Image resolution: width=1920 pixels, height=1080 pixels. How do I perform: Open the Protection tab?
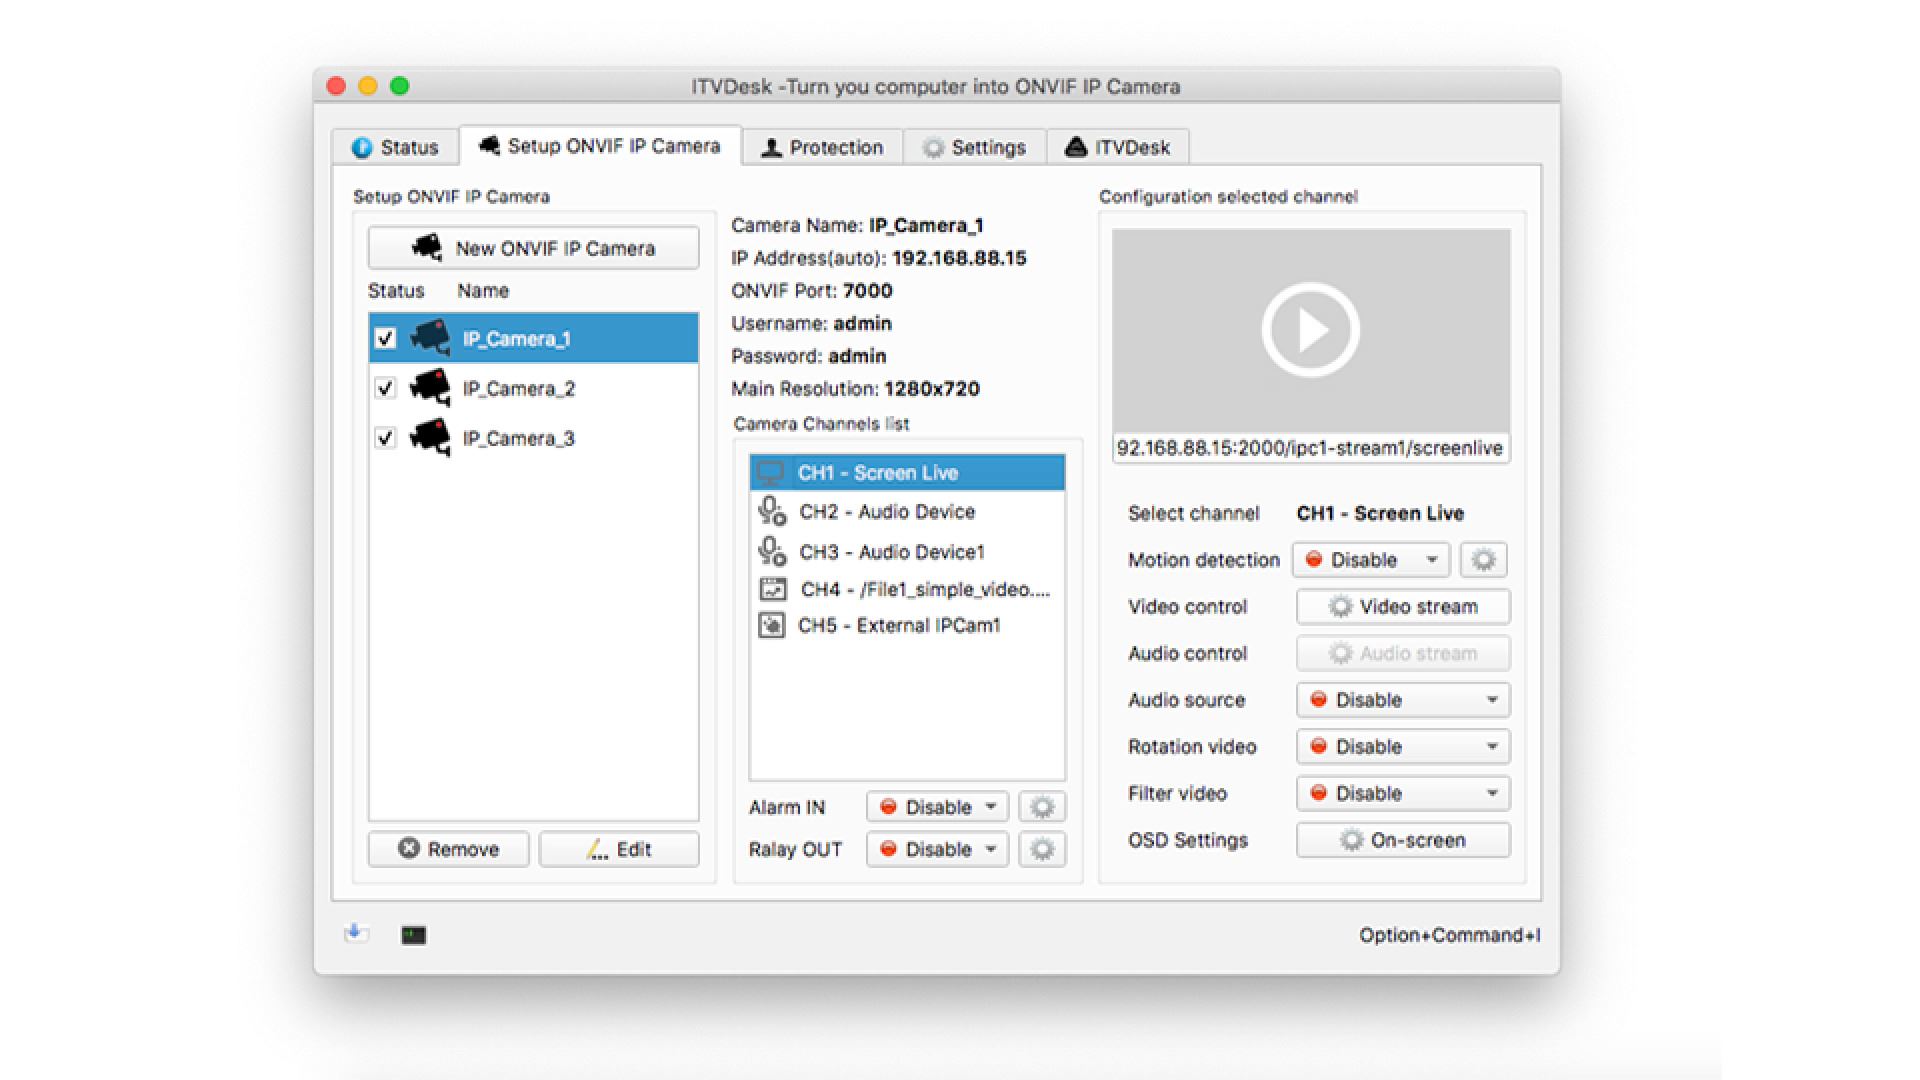822,147
